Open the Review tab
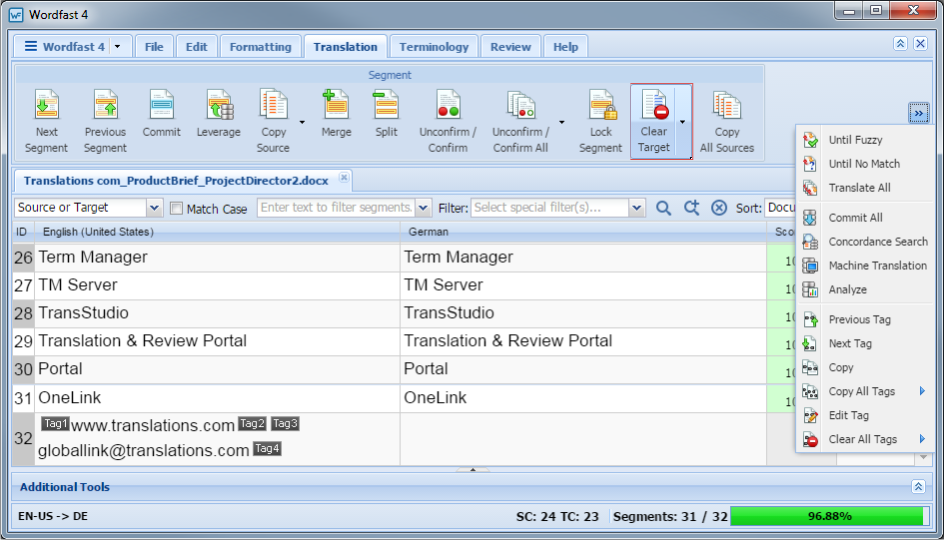The width and height of the screenshot is (944, 540). point(511,46)
